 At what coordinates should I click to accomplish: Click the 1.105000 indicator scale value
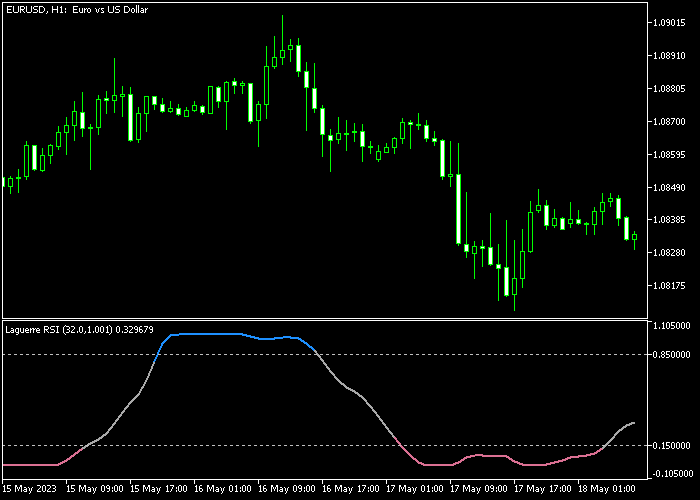click(x=673, y=326)
